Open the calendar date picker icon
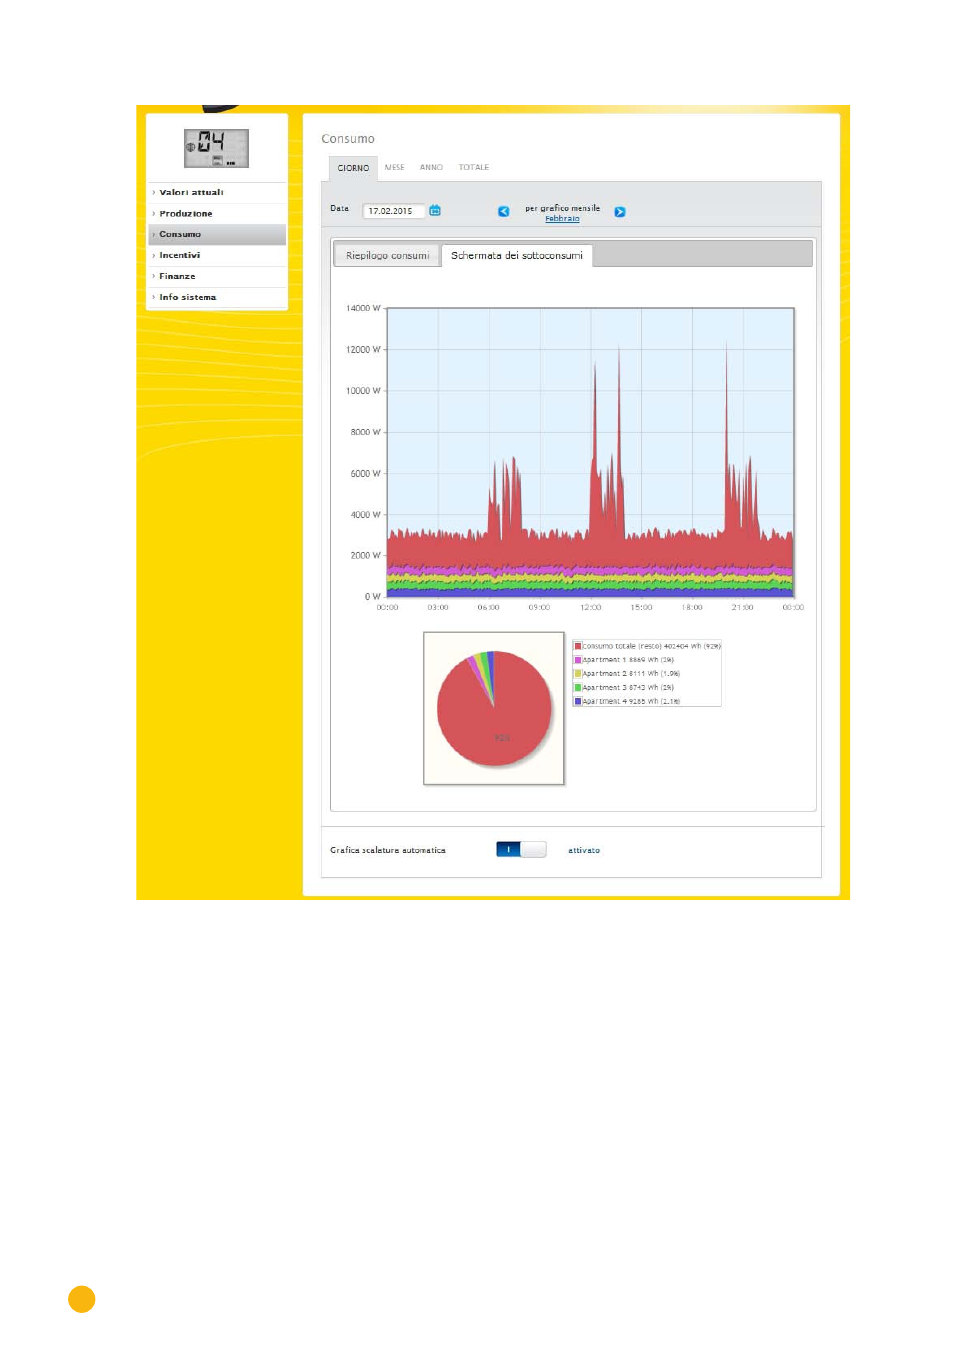Image resolution: width=954 pixels, height=1349 pixels. pos(435,210)
